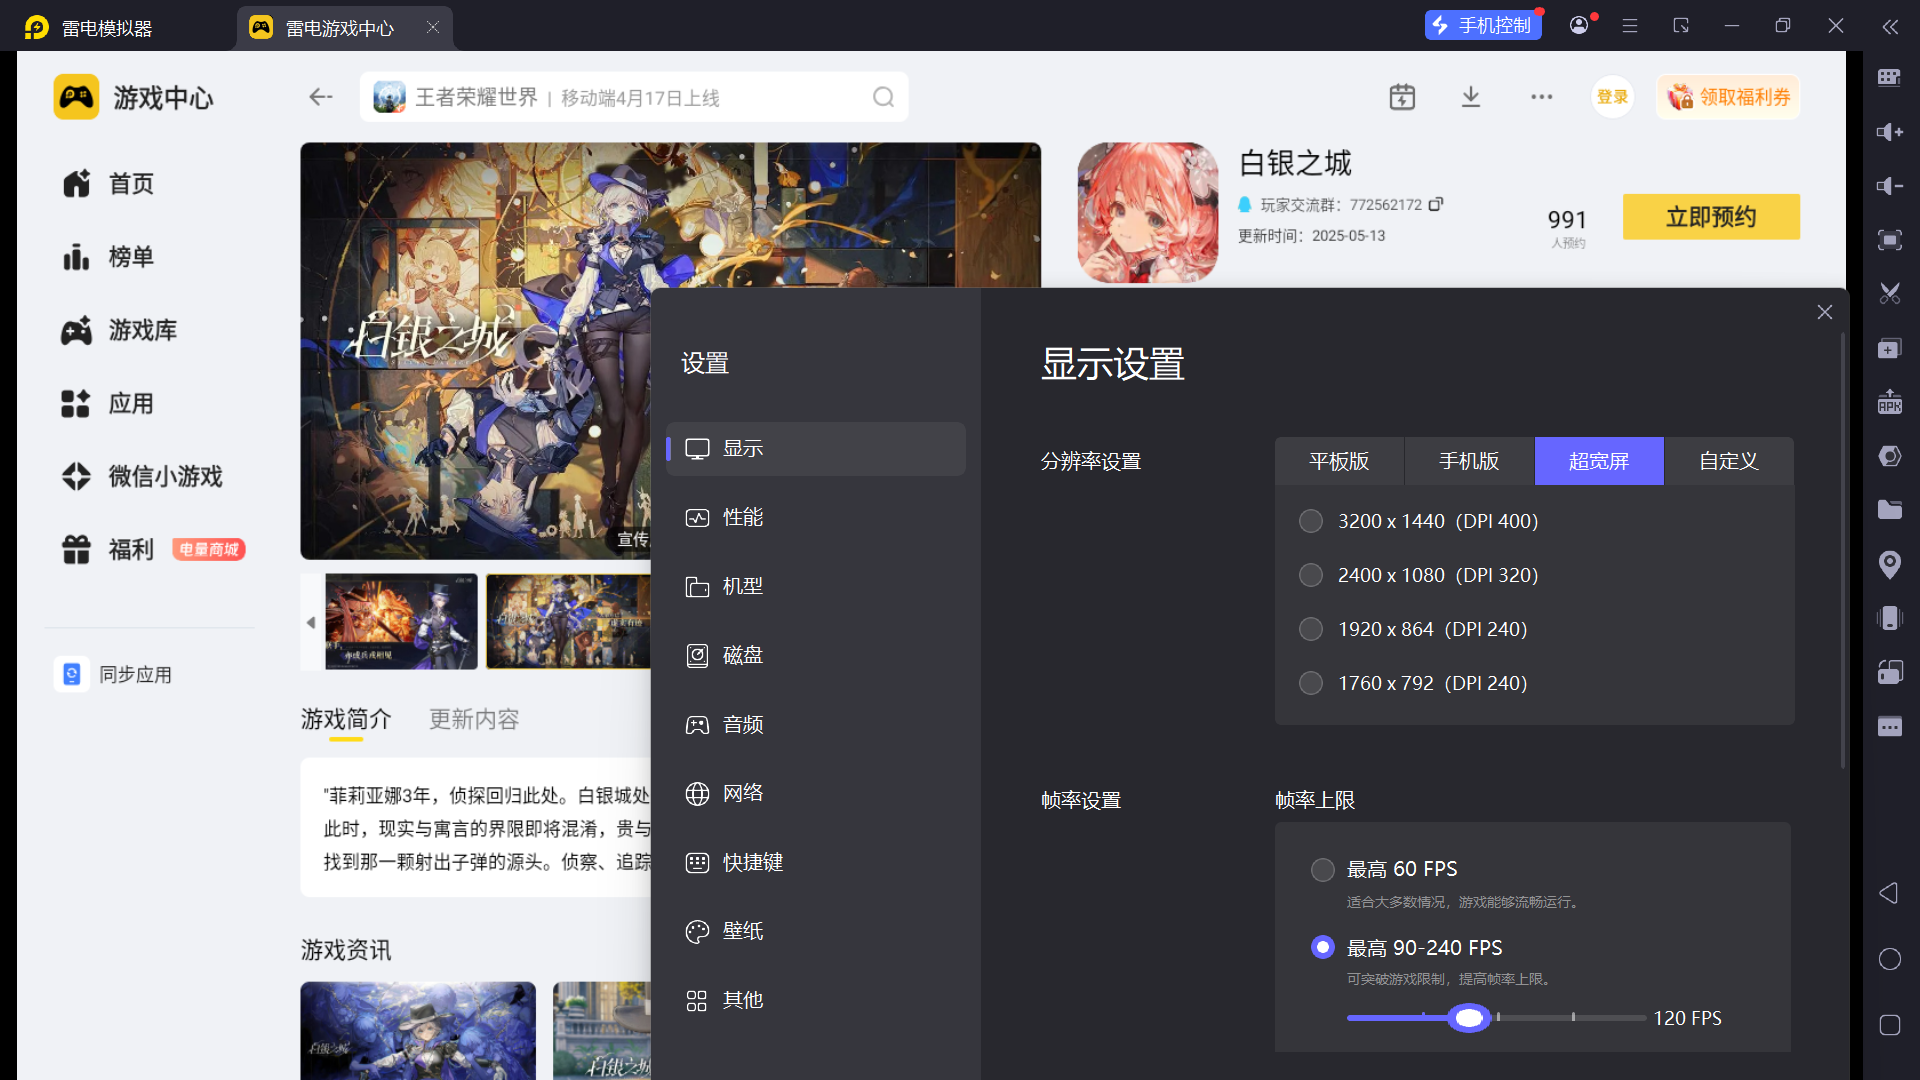1920x1080 pixels.
Task: Click the scissors screenshot icon in right sidebar
Action: (x=1889, y=293)
